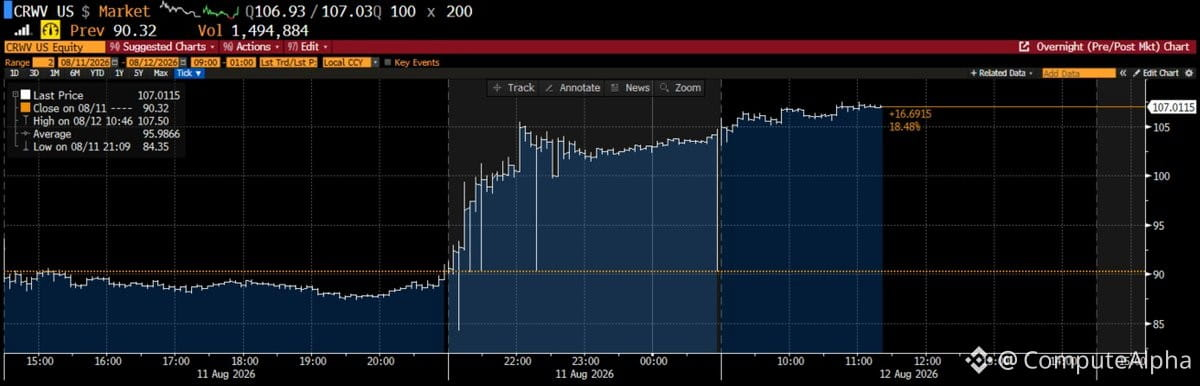Select the 1M range tab
This screenshot has width=1200, height=386.
[x=55, y=73]
